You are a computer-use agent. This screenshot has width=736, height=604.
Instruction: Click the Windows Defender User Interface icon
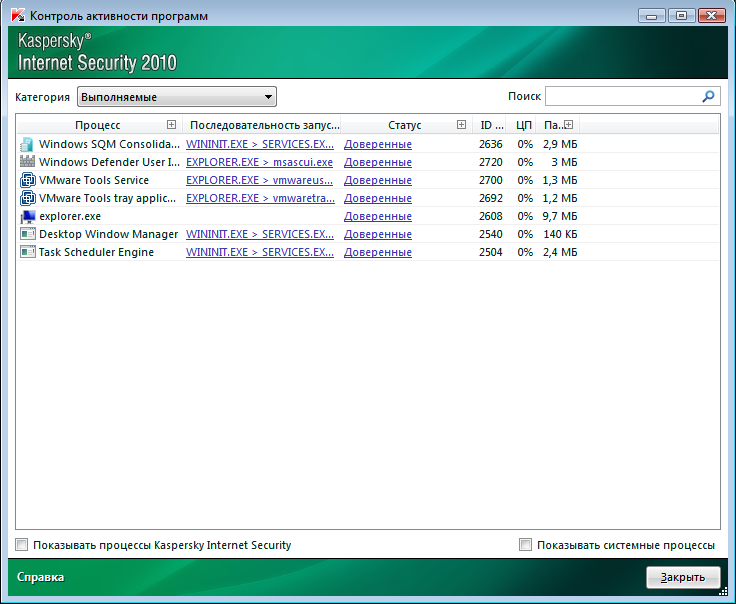[27, 162]
